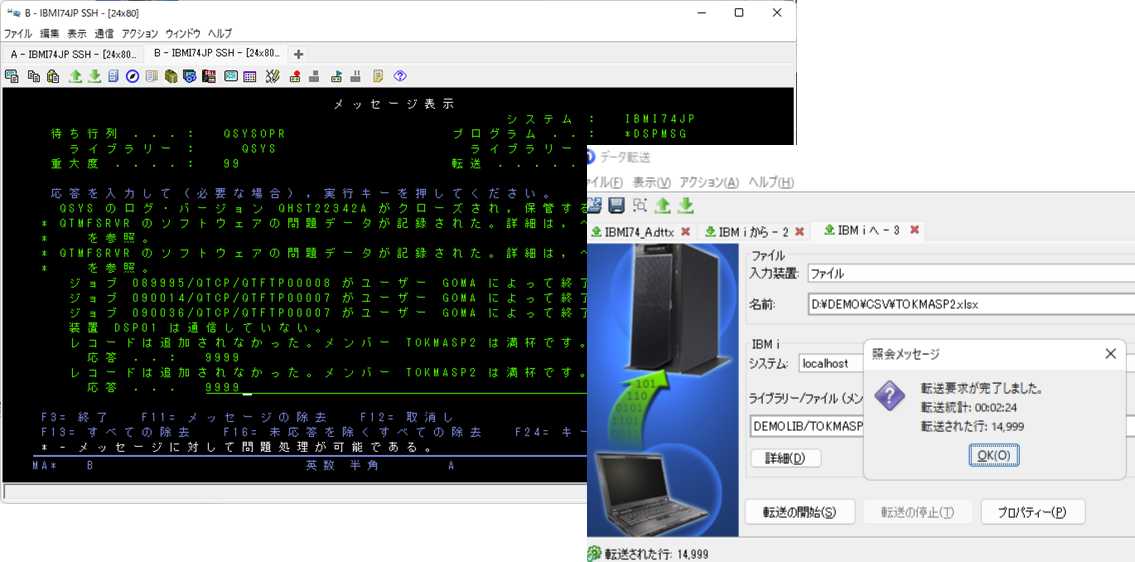1135x562 pixels.
Task: Click 'F13= すべての除去' in terminal
Action: pos(115,432)
